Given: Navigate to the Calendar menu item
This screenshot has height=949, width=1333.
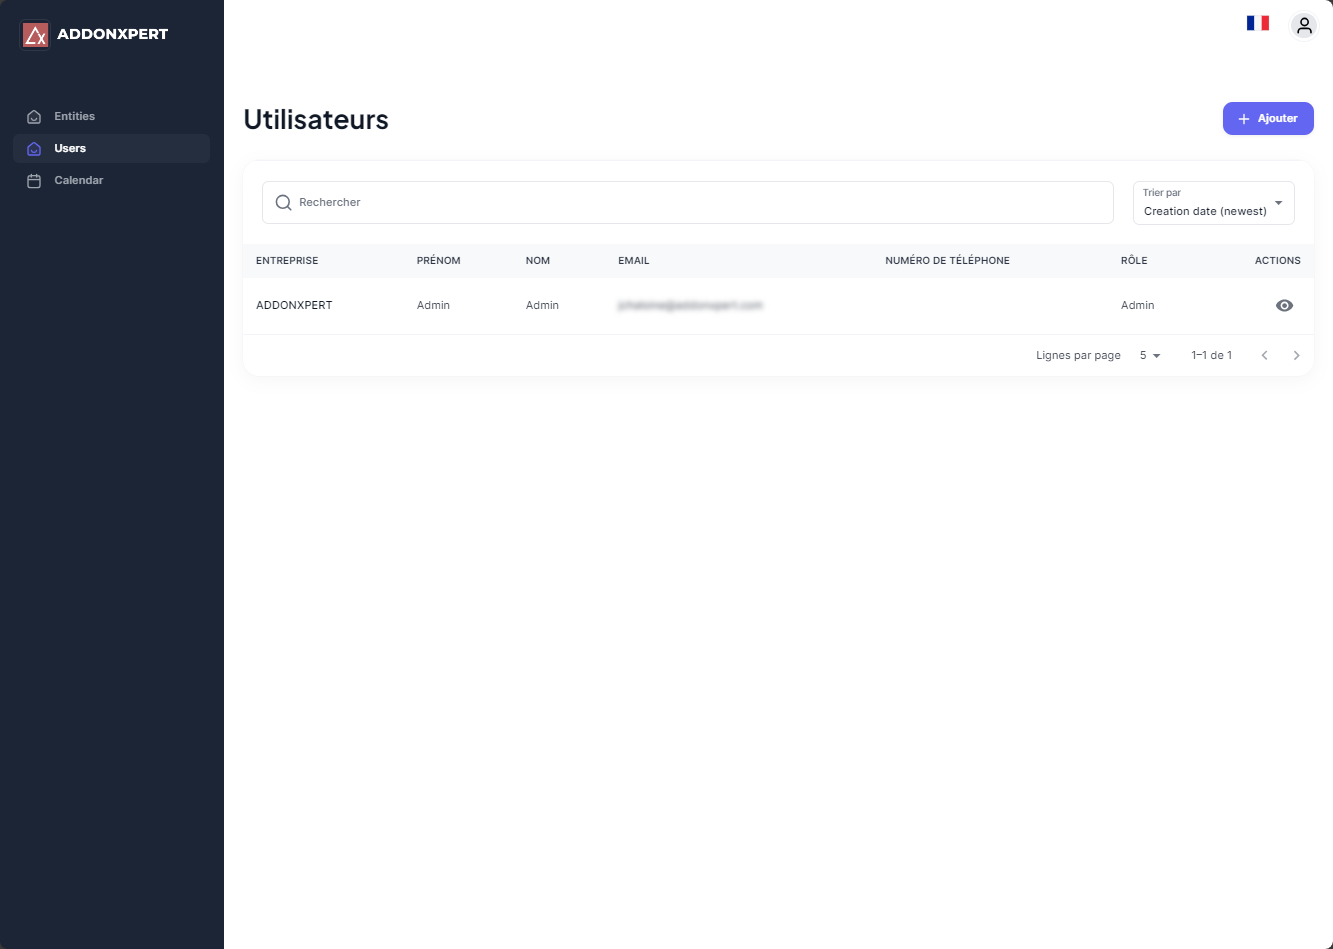Looking at the screenshot, I should click(79, 181).
